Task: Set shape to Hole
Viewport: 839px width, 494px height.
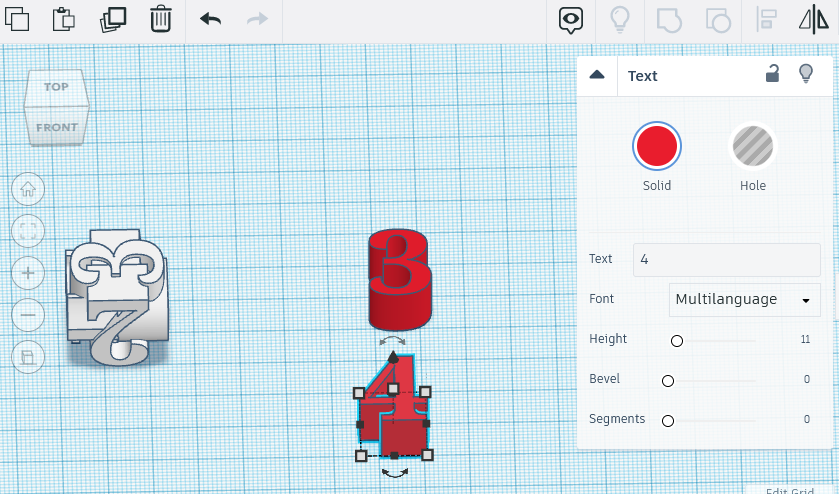Action: tap(752, 146)
